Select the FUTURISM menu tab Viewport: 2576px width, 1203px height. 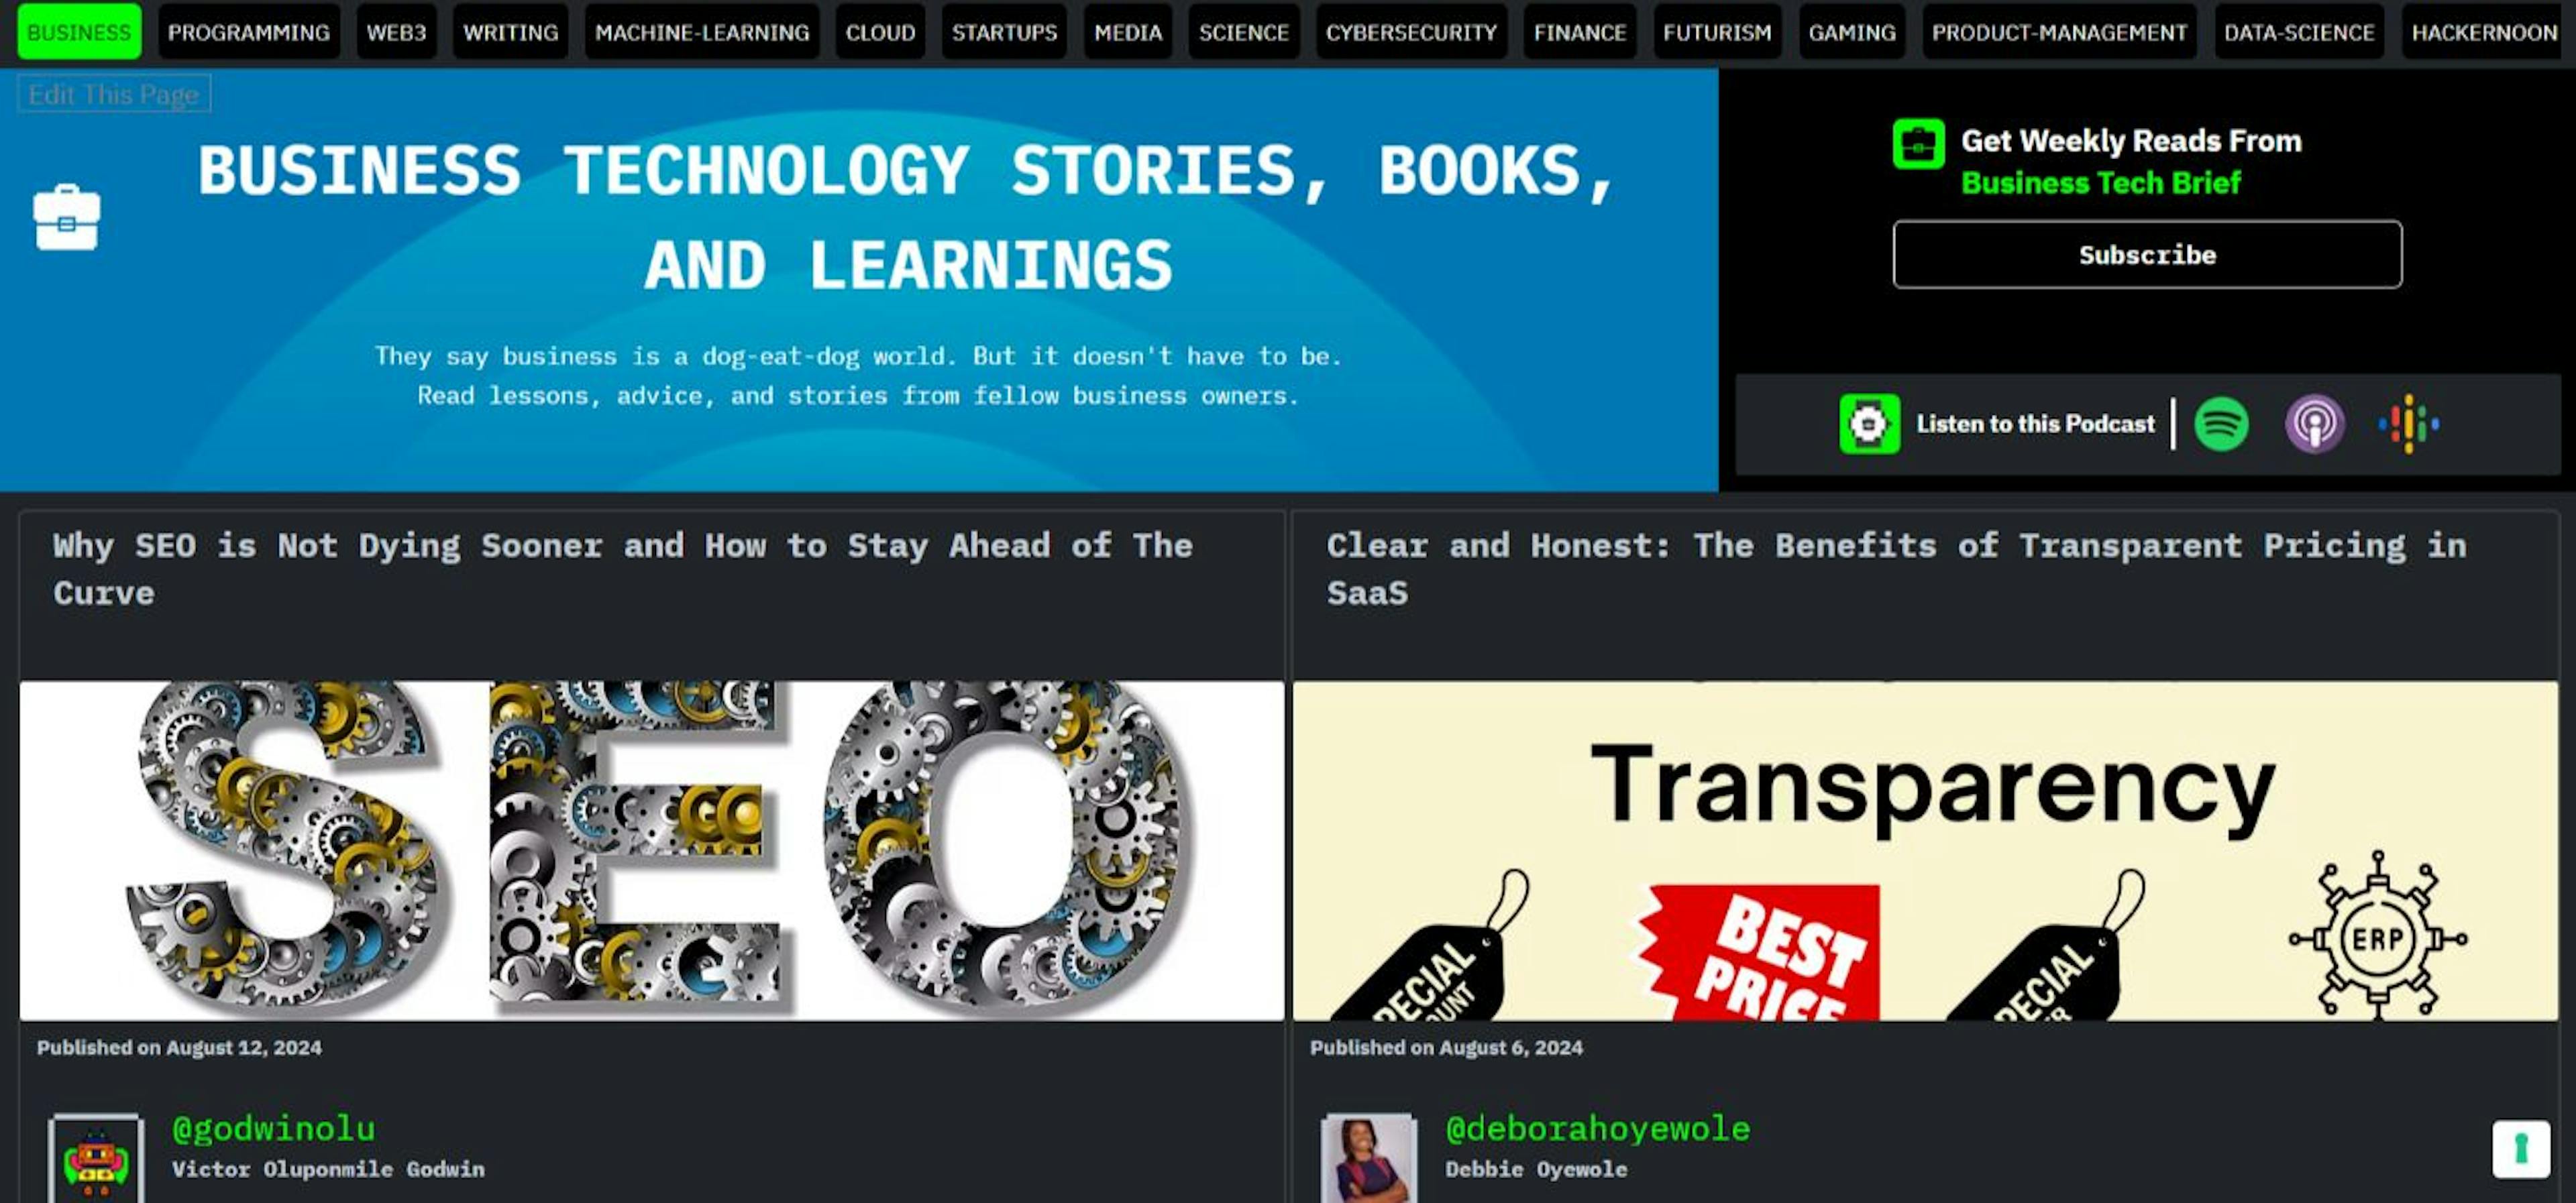(x=1715, y=32)
